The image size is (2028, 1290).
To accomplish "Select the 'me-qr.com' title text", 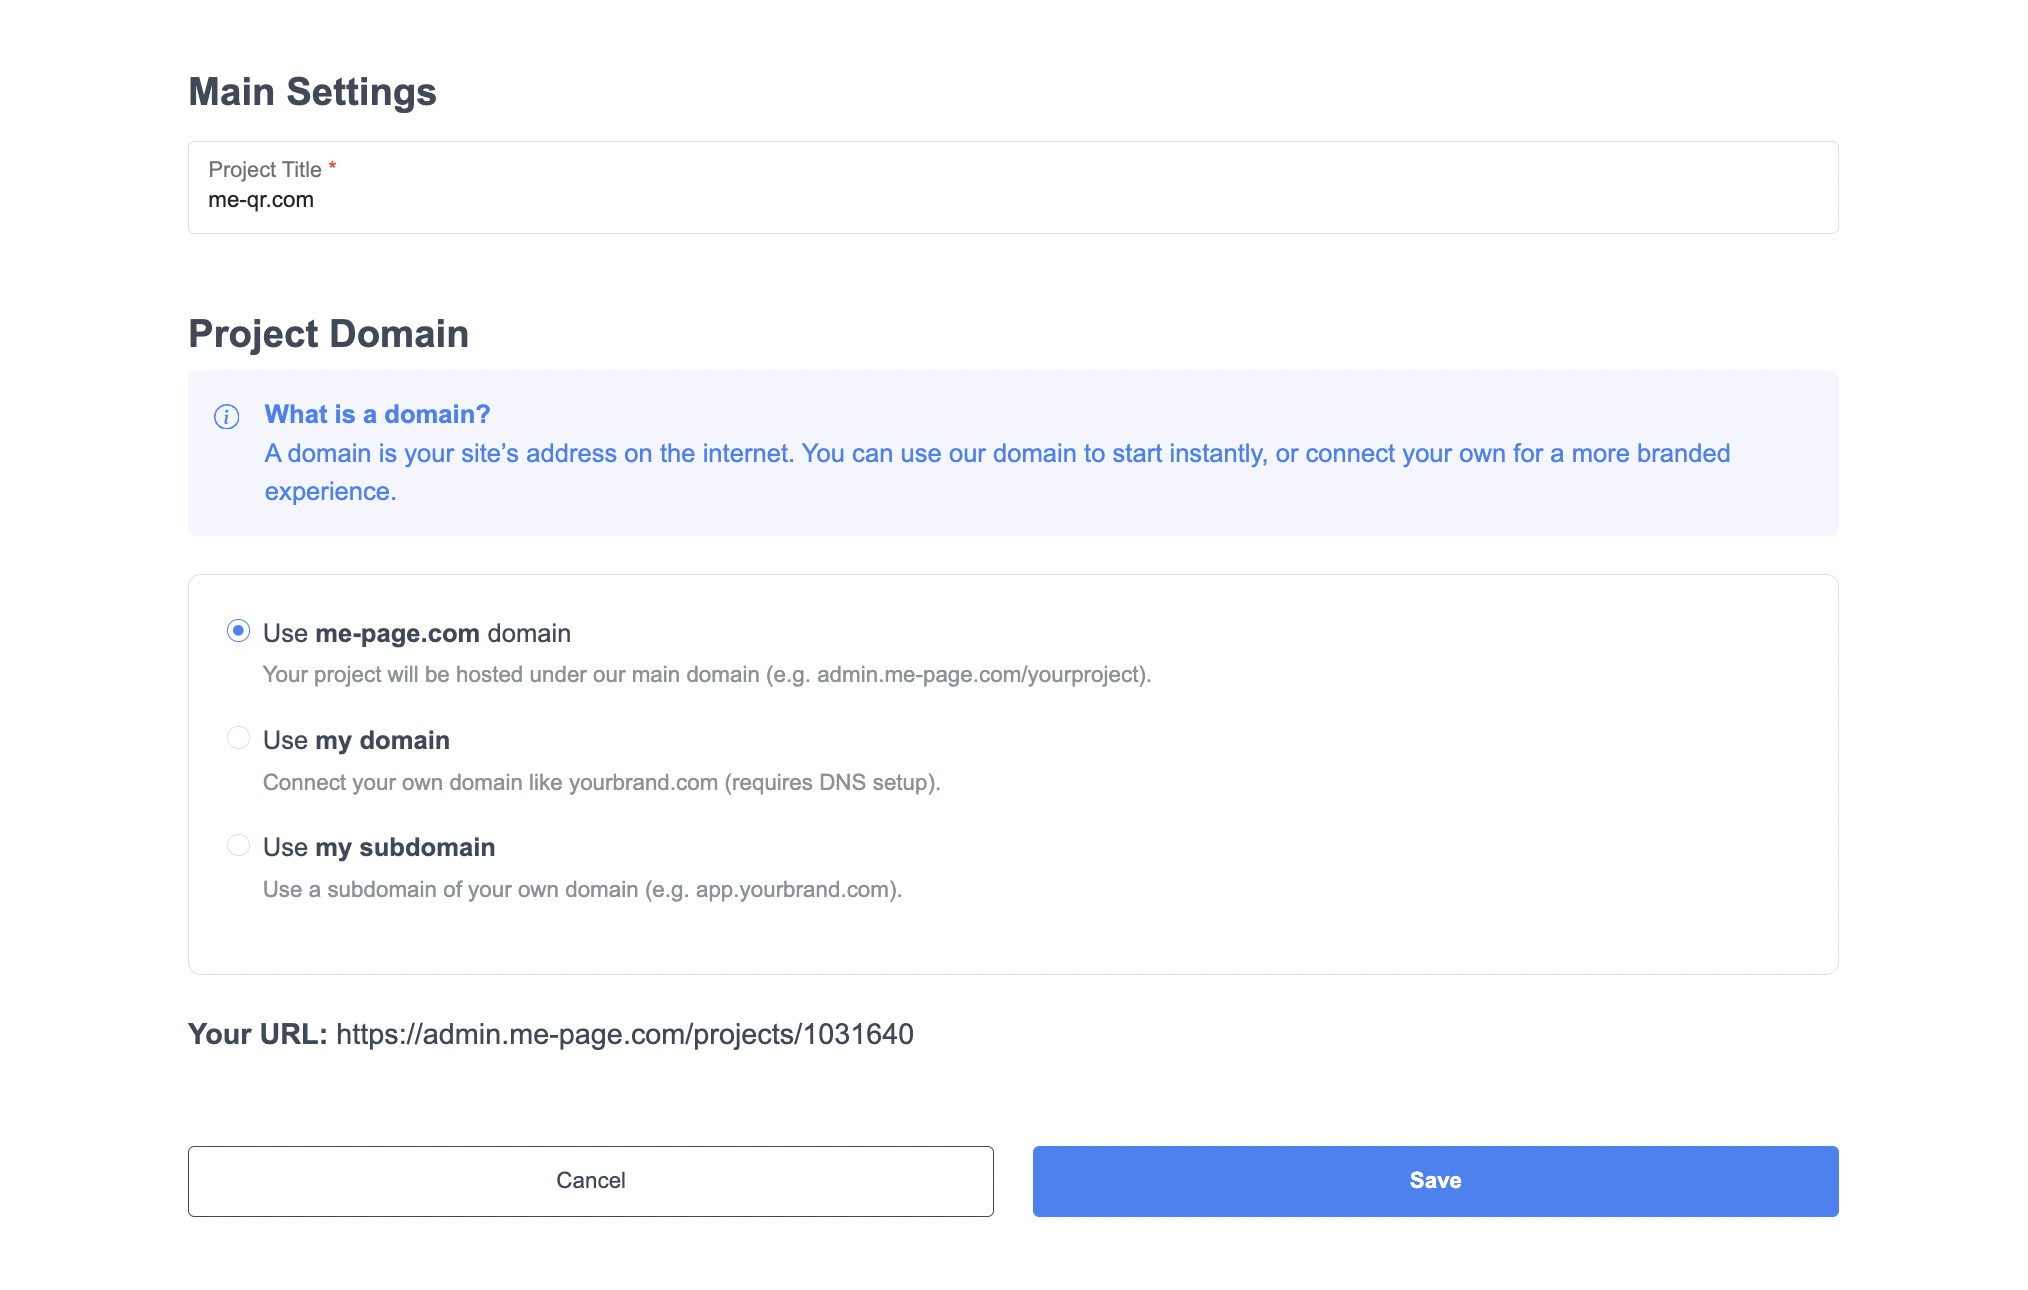I will click(x=262, y=199).
